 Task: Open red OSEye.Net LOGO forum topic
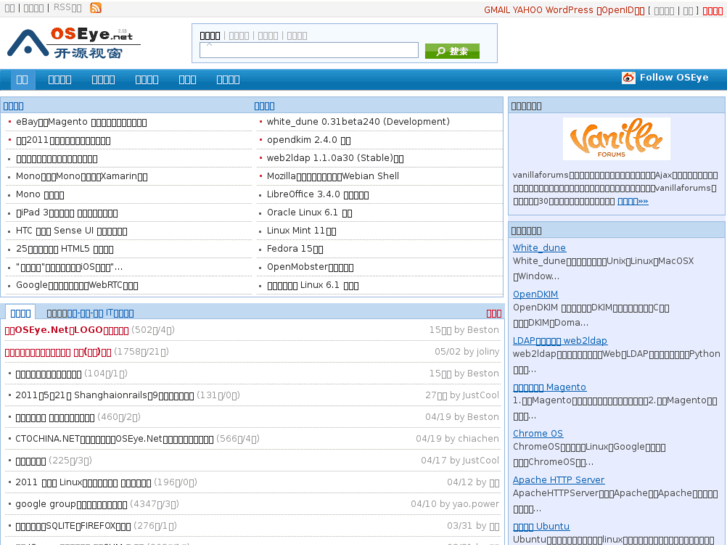tap(67, 330)
